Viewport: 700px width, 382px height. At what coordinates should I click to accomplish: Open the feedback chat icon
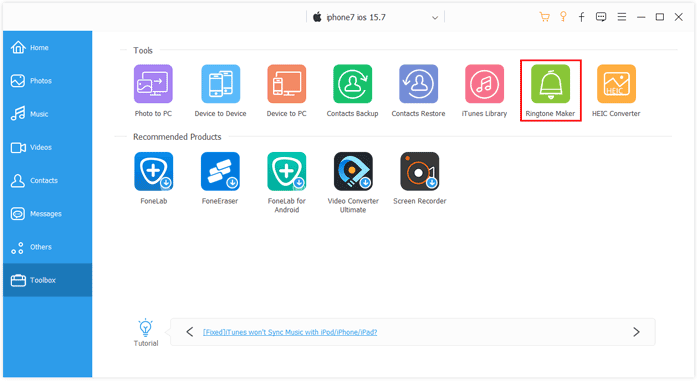click(x=601, y=17)
